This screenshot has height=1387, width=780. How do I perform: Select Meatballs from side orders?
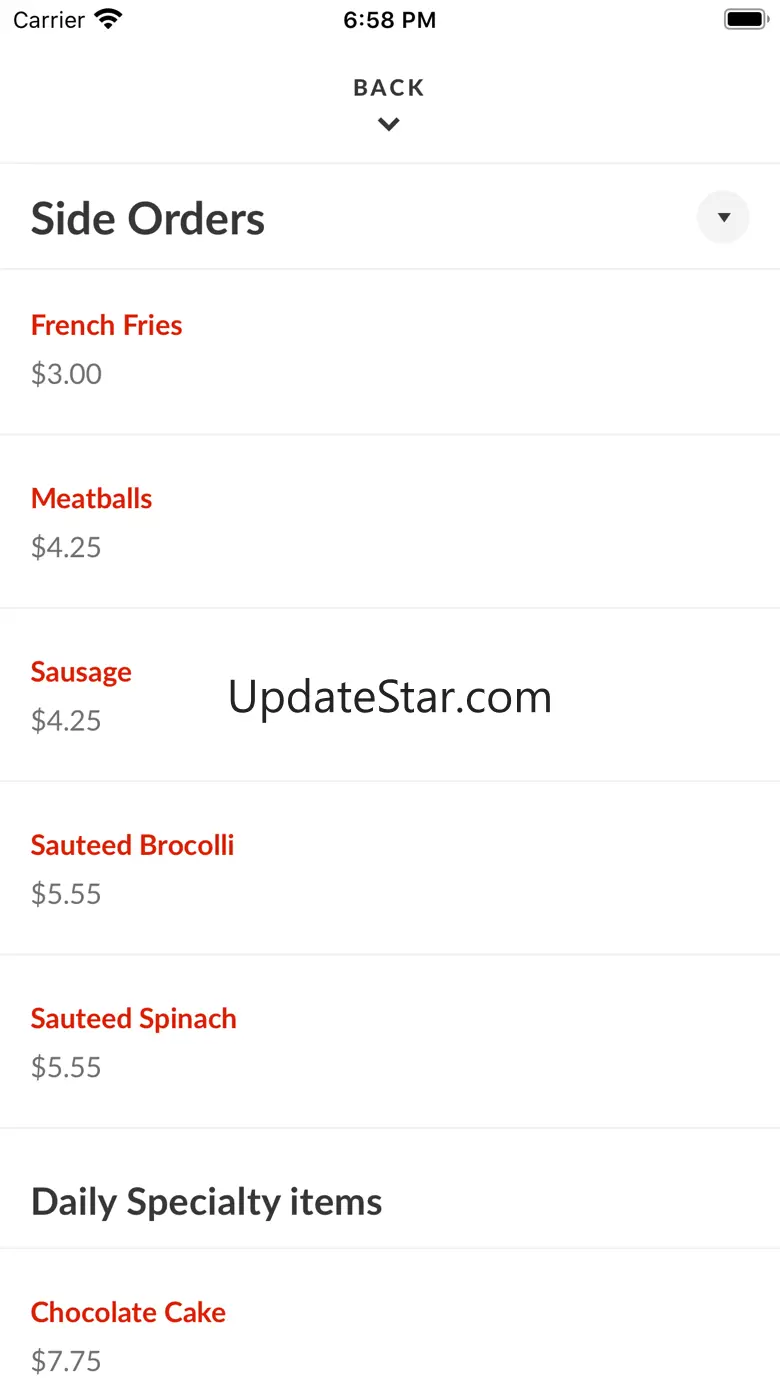(92, 498)
